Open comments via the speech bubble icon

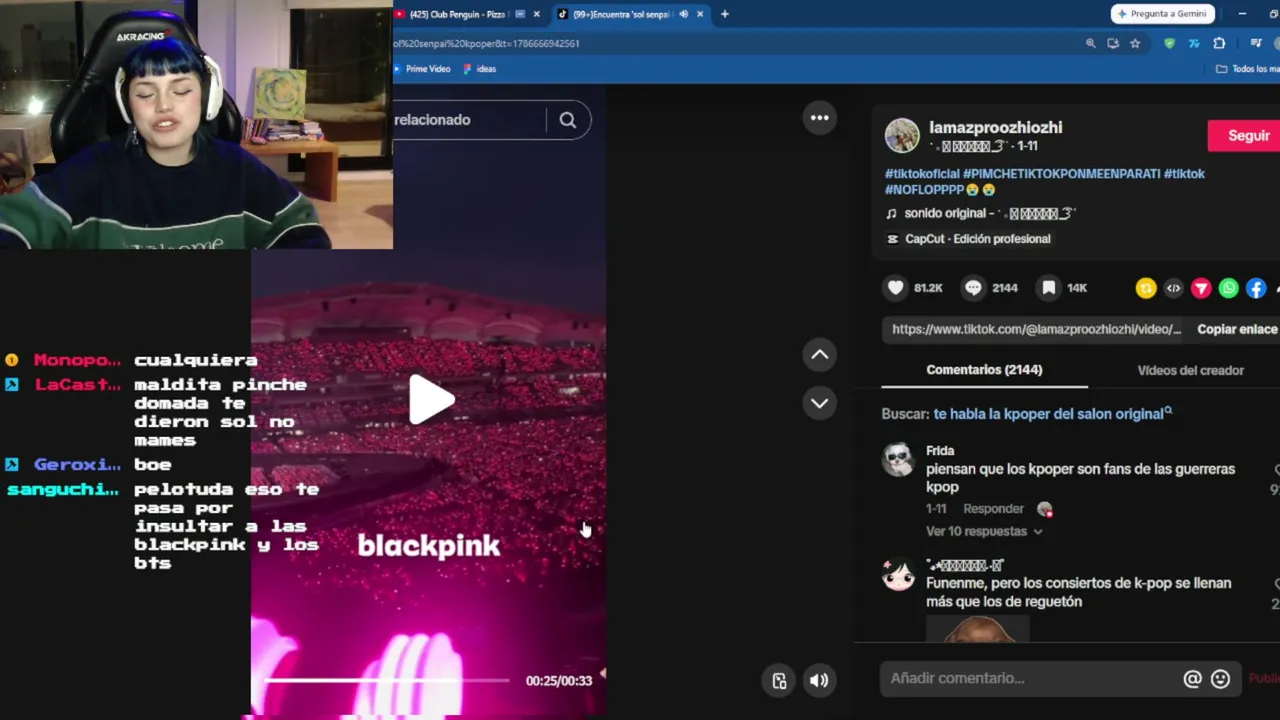(x=973, y=288)
